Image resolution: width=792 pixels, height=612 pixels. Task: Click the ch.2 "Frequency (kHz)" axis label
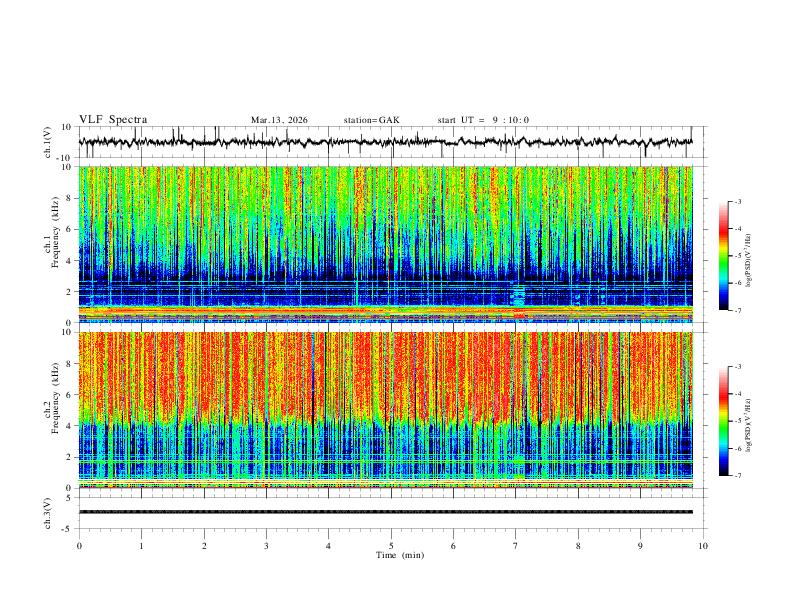[55, 398]
